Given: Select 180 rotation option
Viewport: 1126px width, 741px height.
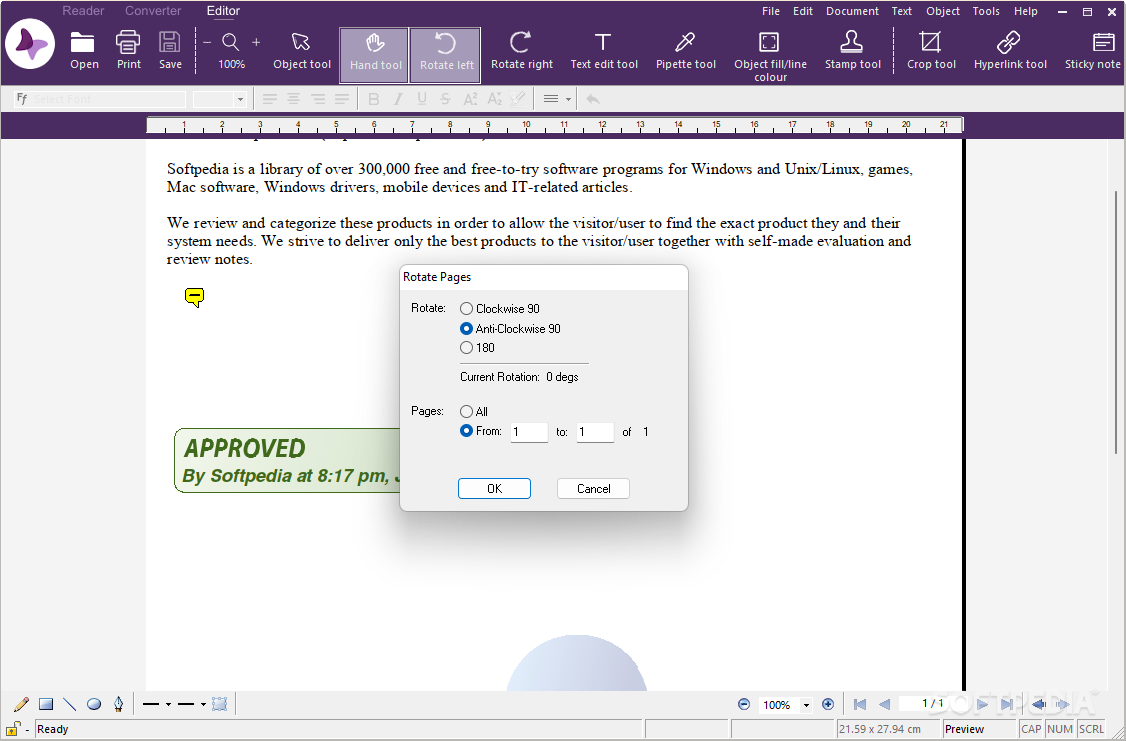Looking at the screenshot, I should [478, 348].
